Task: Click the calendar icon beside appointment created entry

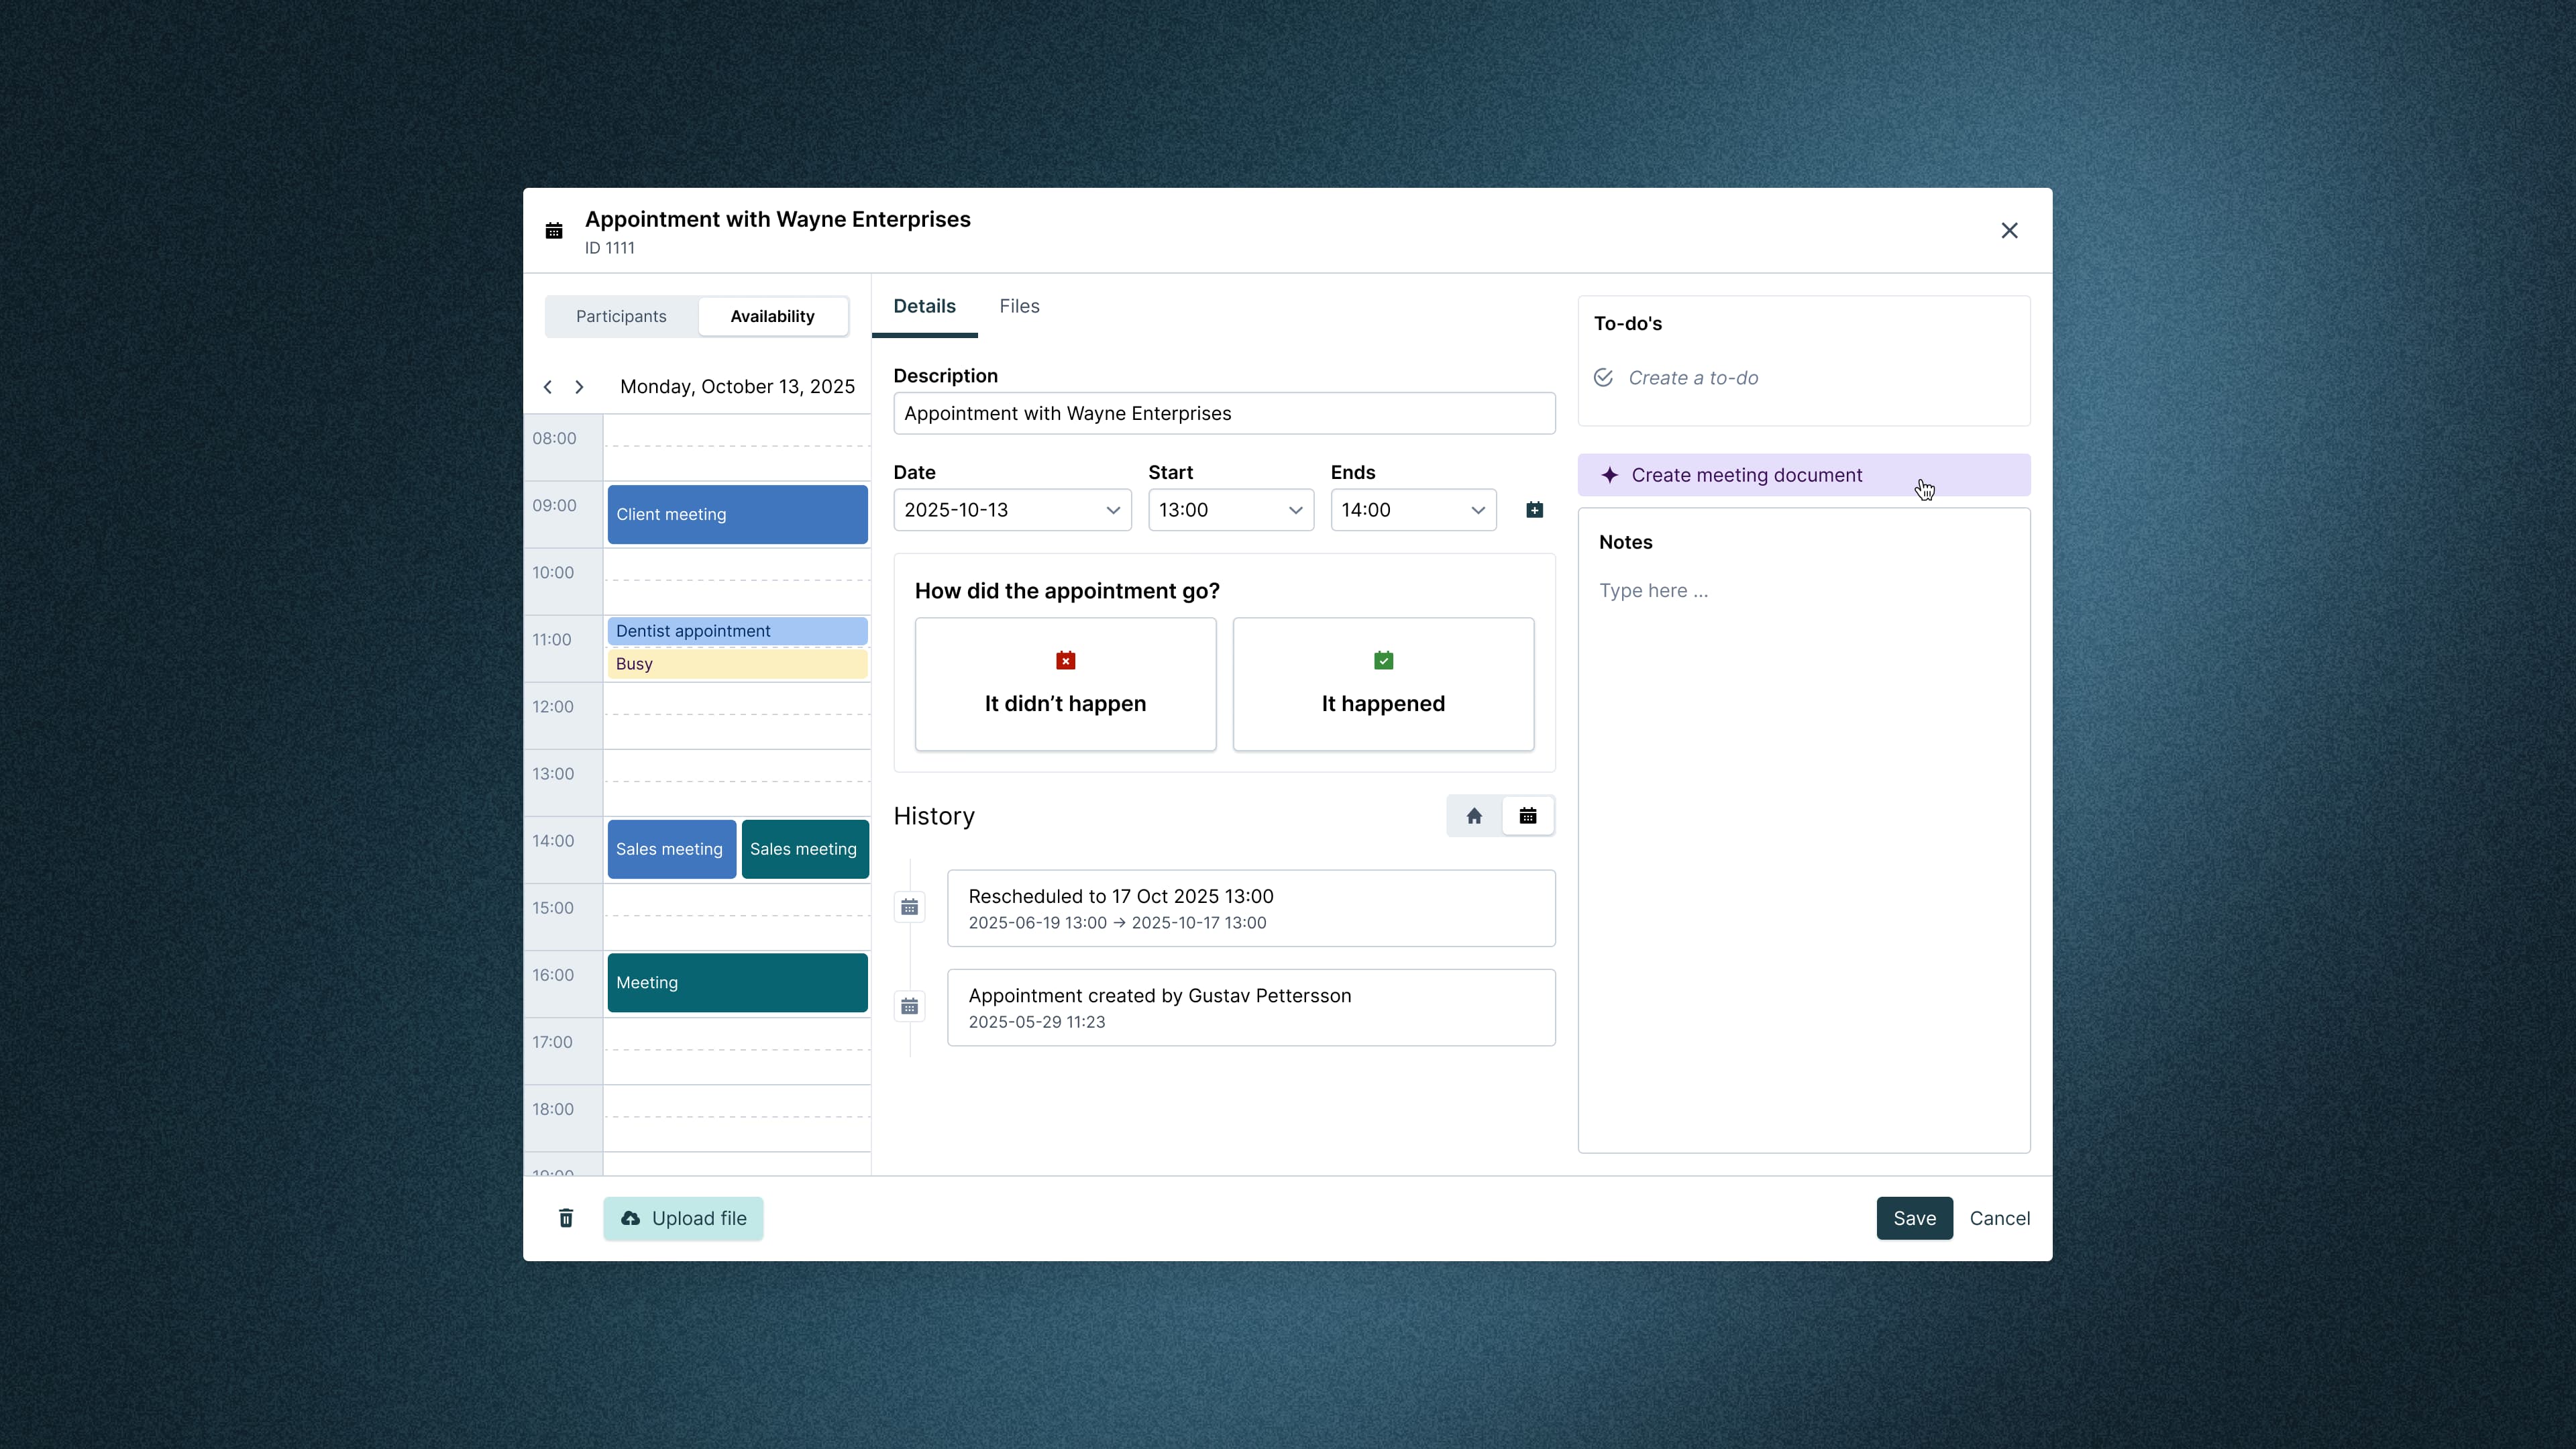Action: 910,1006
